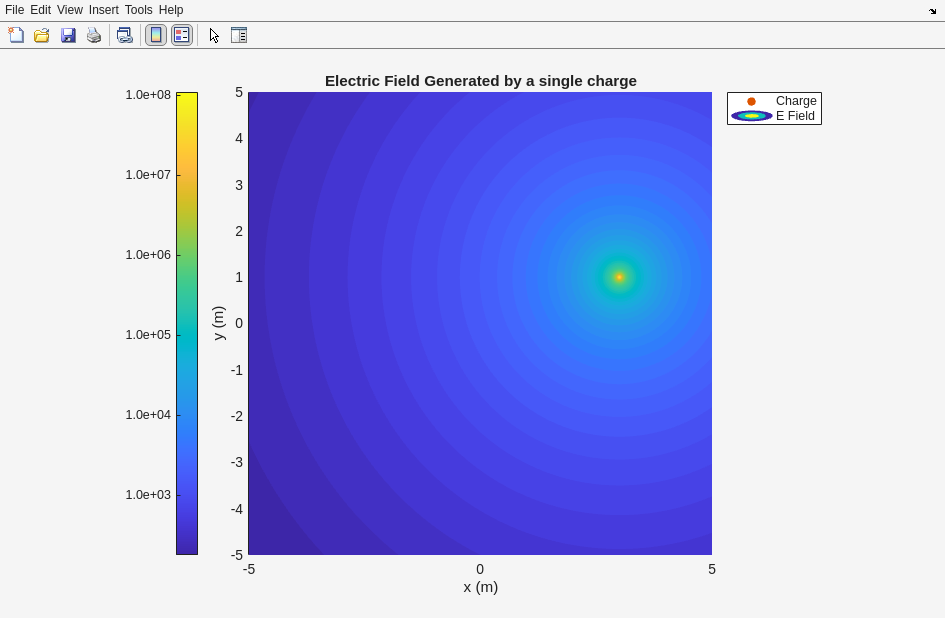Expand the View menu

point(70,10)
